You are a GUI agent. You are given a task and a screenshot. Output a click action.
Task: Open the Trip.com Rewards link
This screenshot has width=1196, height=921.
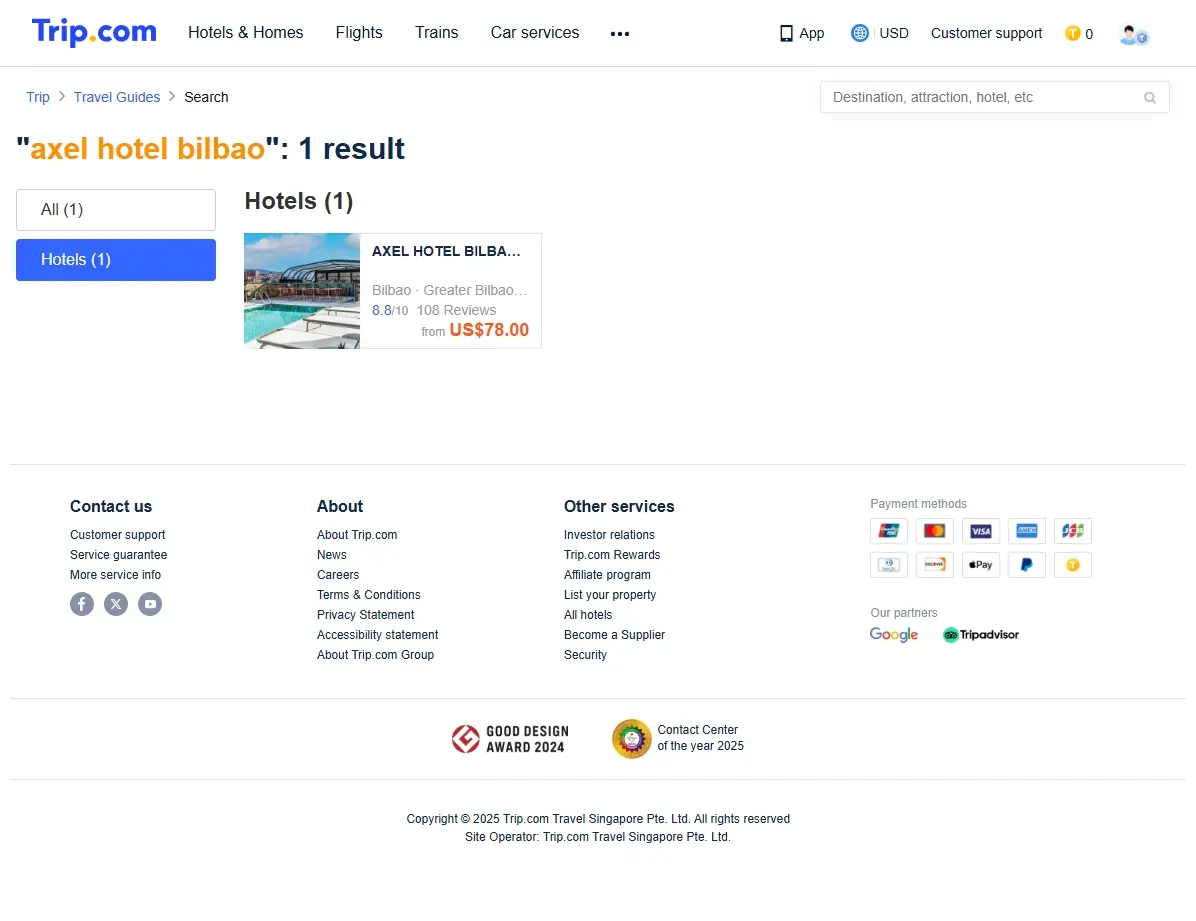coord(612,555)
